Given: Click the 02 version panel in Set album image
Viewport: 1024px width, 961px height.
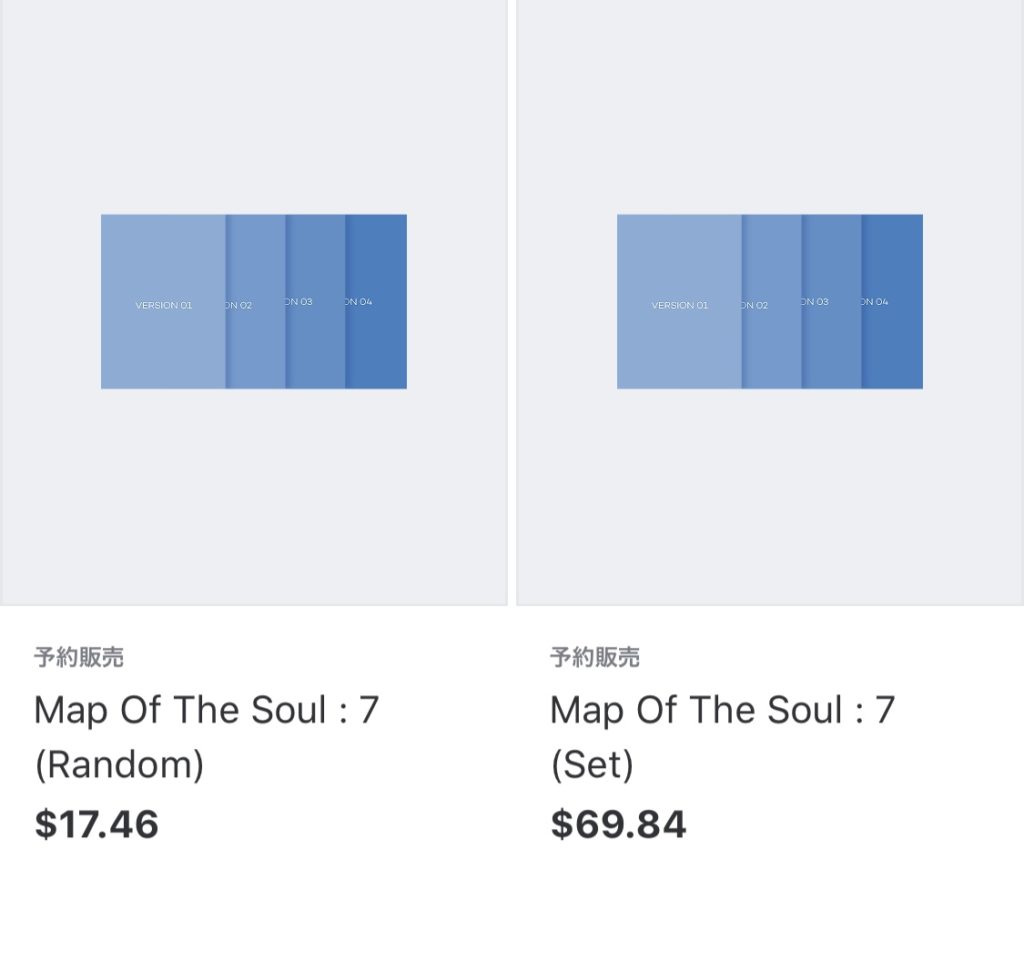Looking at the screenshot, I should [771, 302].
